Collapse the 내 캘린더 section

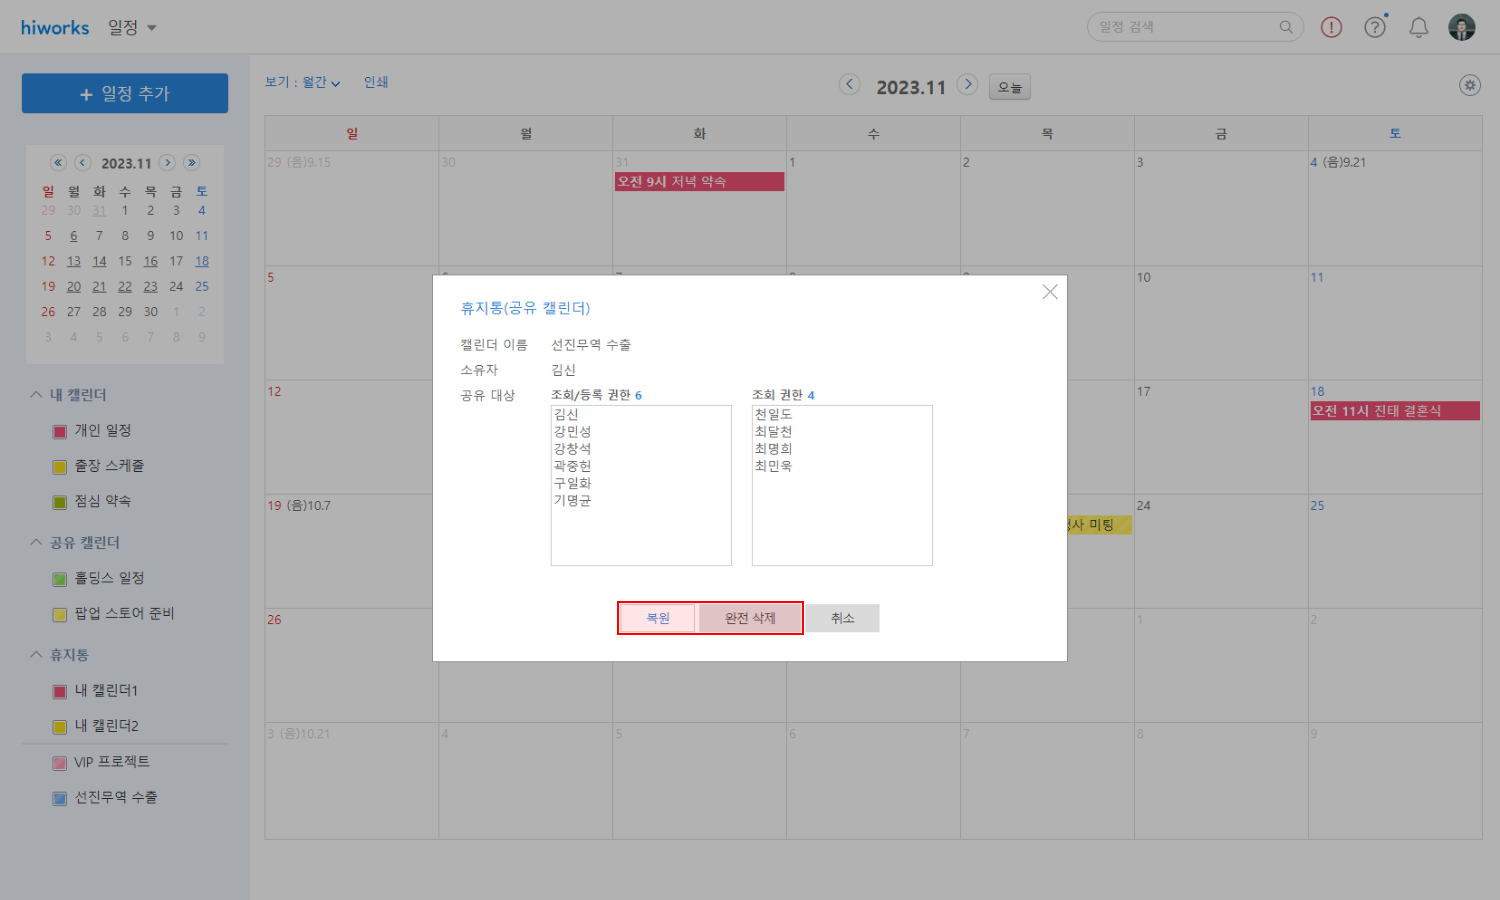coord(36,395)
